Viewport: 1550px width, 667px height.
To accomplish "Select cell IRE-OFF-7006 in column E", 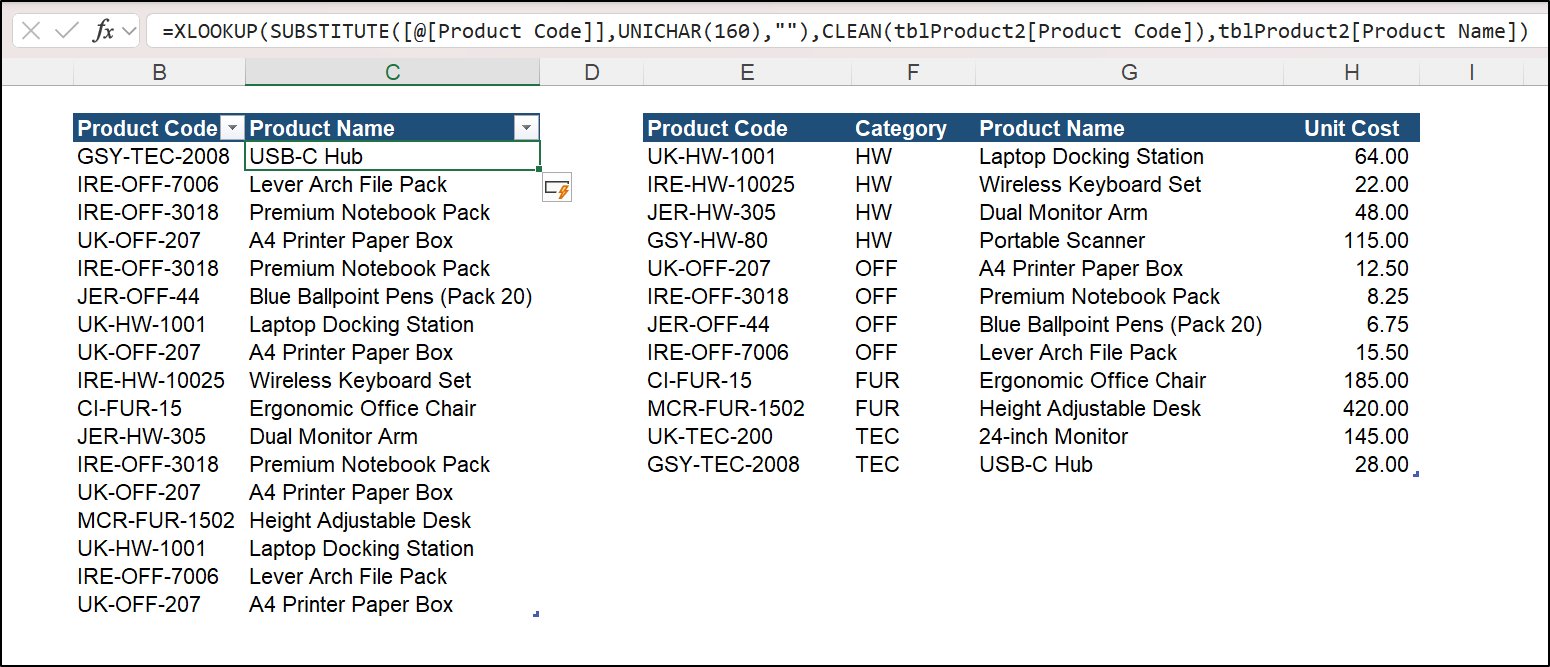I will [747, 352].
